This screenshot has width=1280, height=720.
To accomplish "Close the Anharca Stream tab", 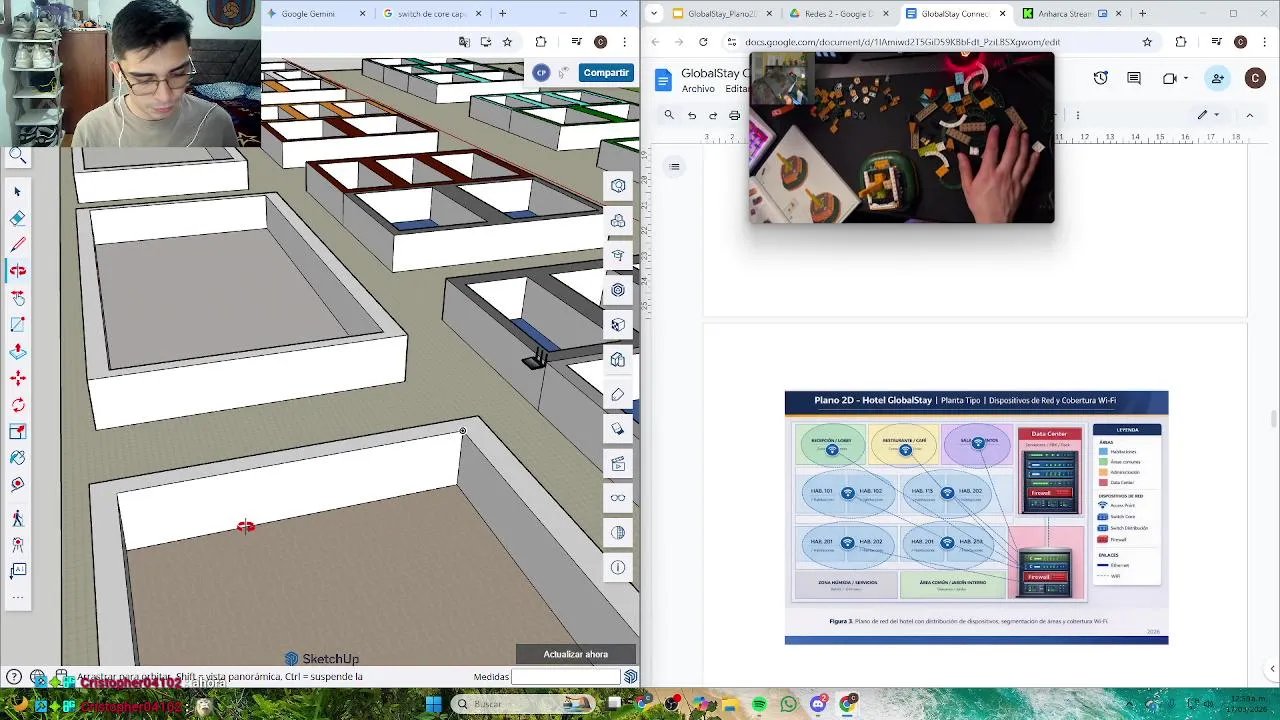I will pyautogui.click(x=1118, y=14).
